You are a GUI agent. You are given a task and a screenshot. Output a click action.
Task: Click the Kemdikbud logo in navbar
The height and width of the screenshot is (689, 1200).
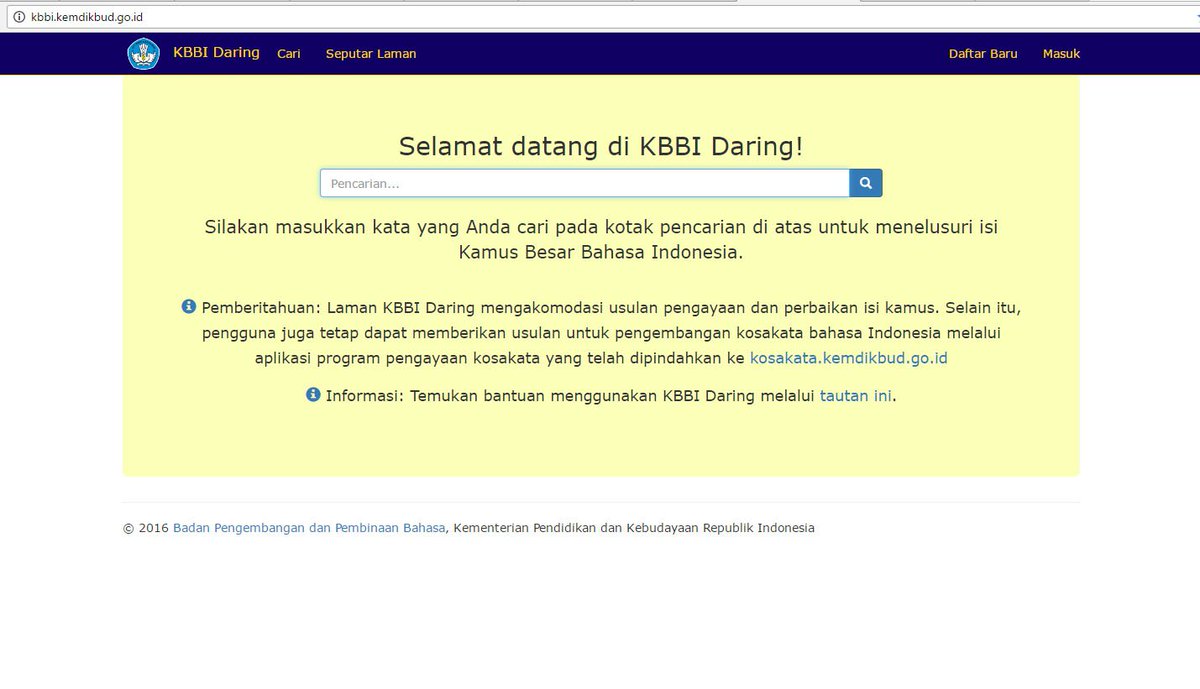[143, 54]
